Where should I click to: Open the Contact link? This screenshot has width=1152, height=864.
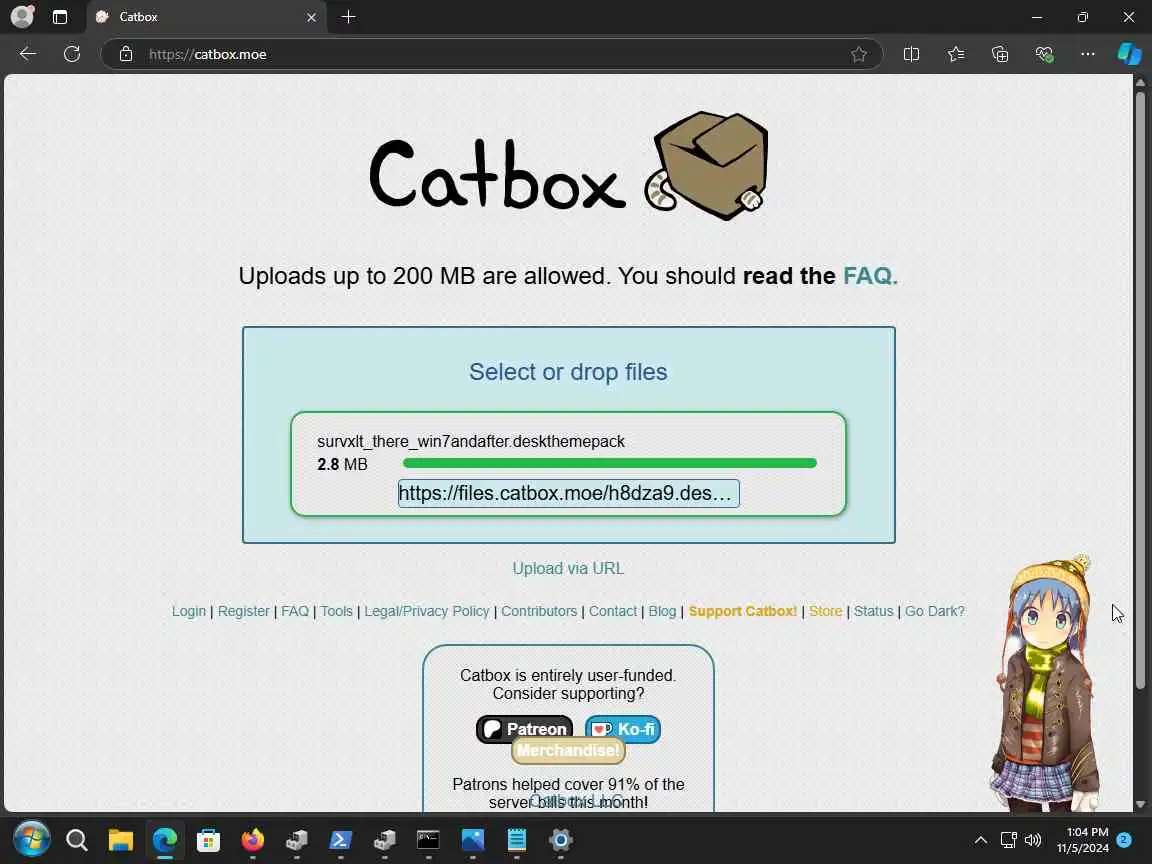pyautogui.click(x=613, y=611)
